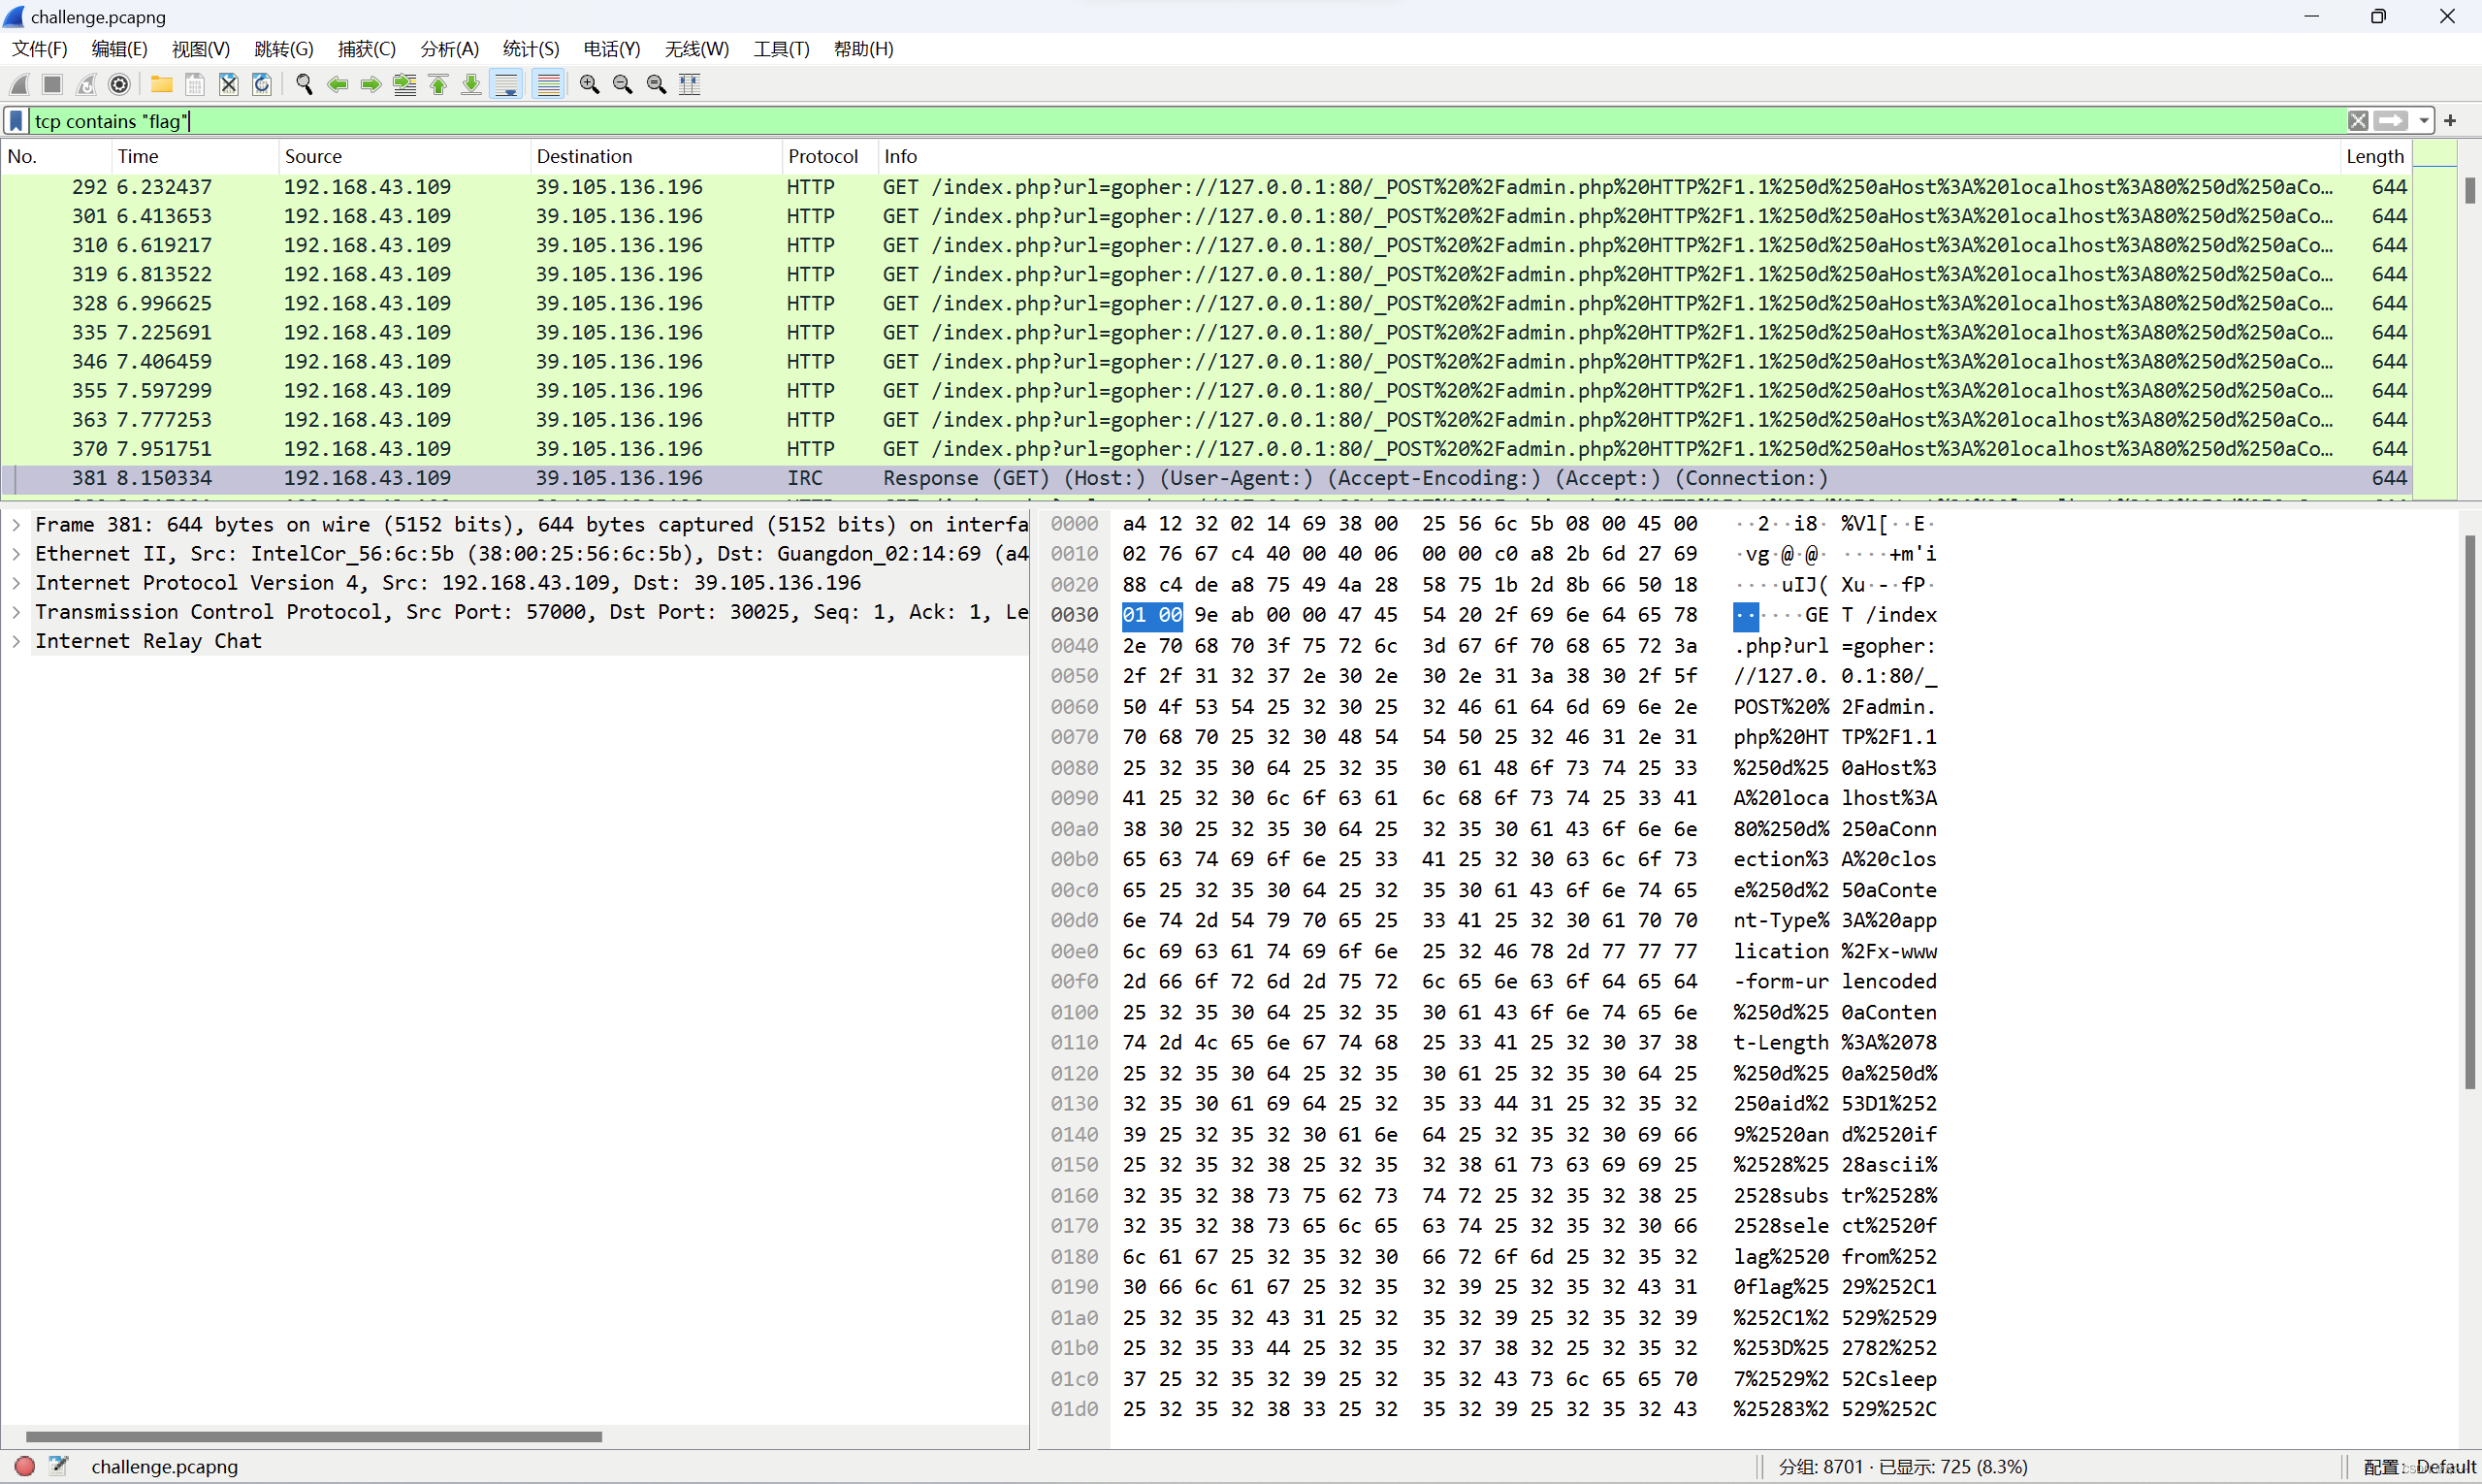Open the capture file folder icon

161,85
